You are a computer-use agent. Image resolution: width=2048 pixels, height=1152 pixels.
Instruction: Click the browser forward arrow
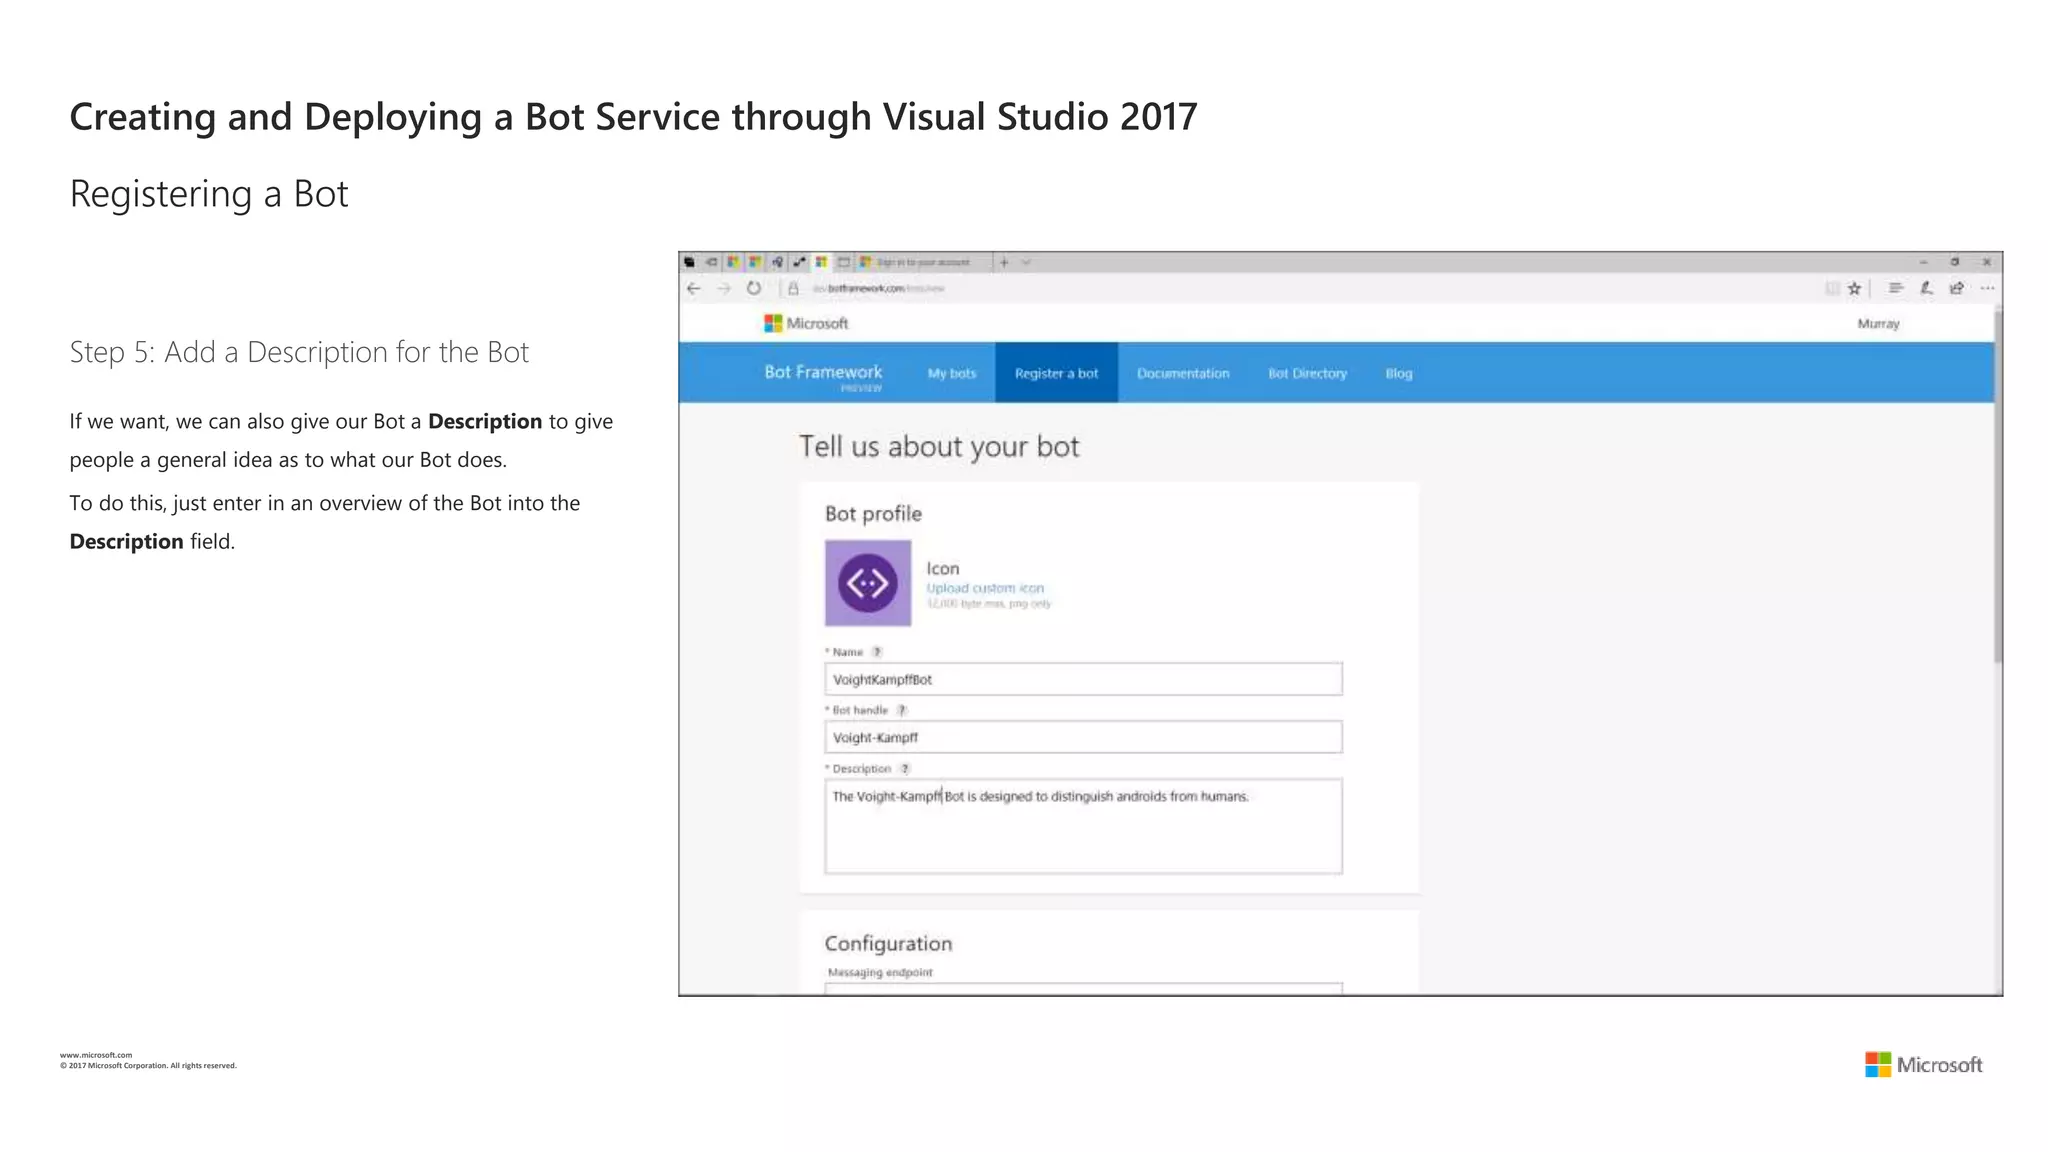tap(724, 288)
